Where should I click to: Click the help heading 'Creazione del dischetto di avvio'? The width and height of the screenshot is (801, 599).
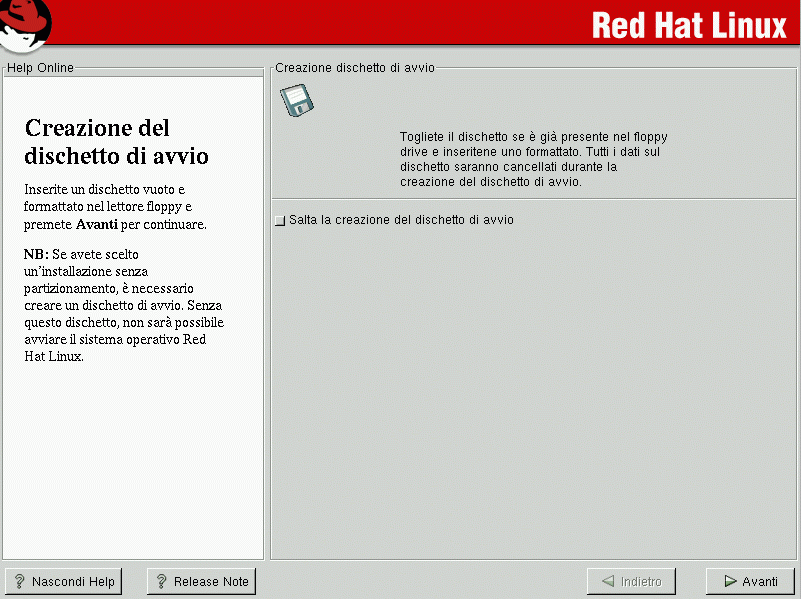click(116, 142)
